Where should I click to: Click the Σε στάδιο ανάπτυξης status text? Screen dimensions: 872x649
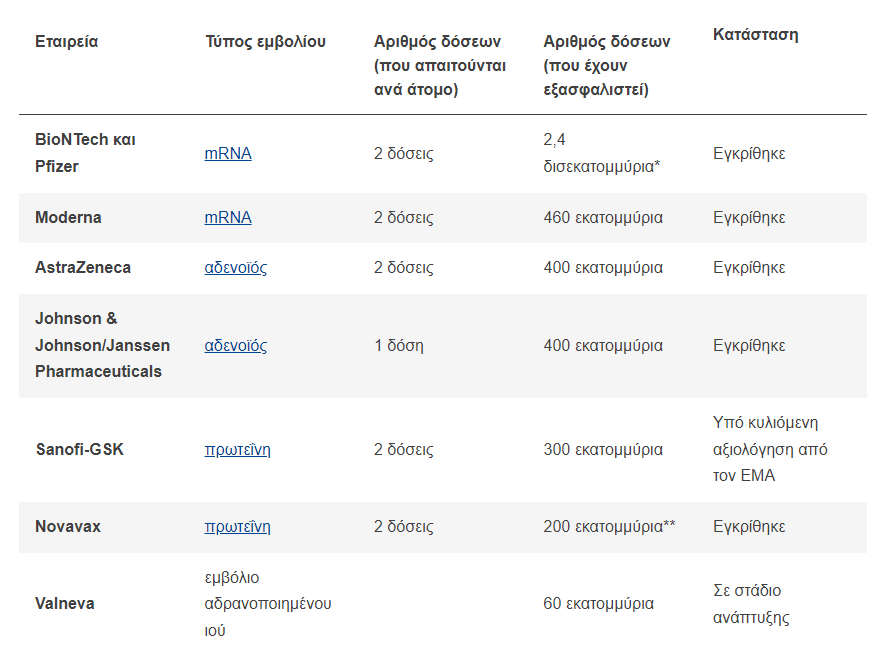751,604
